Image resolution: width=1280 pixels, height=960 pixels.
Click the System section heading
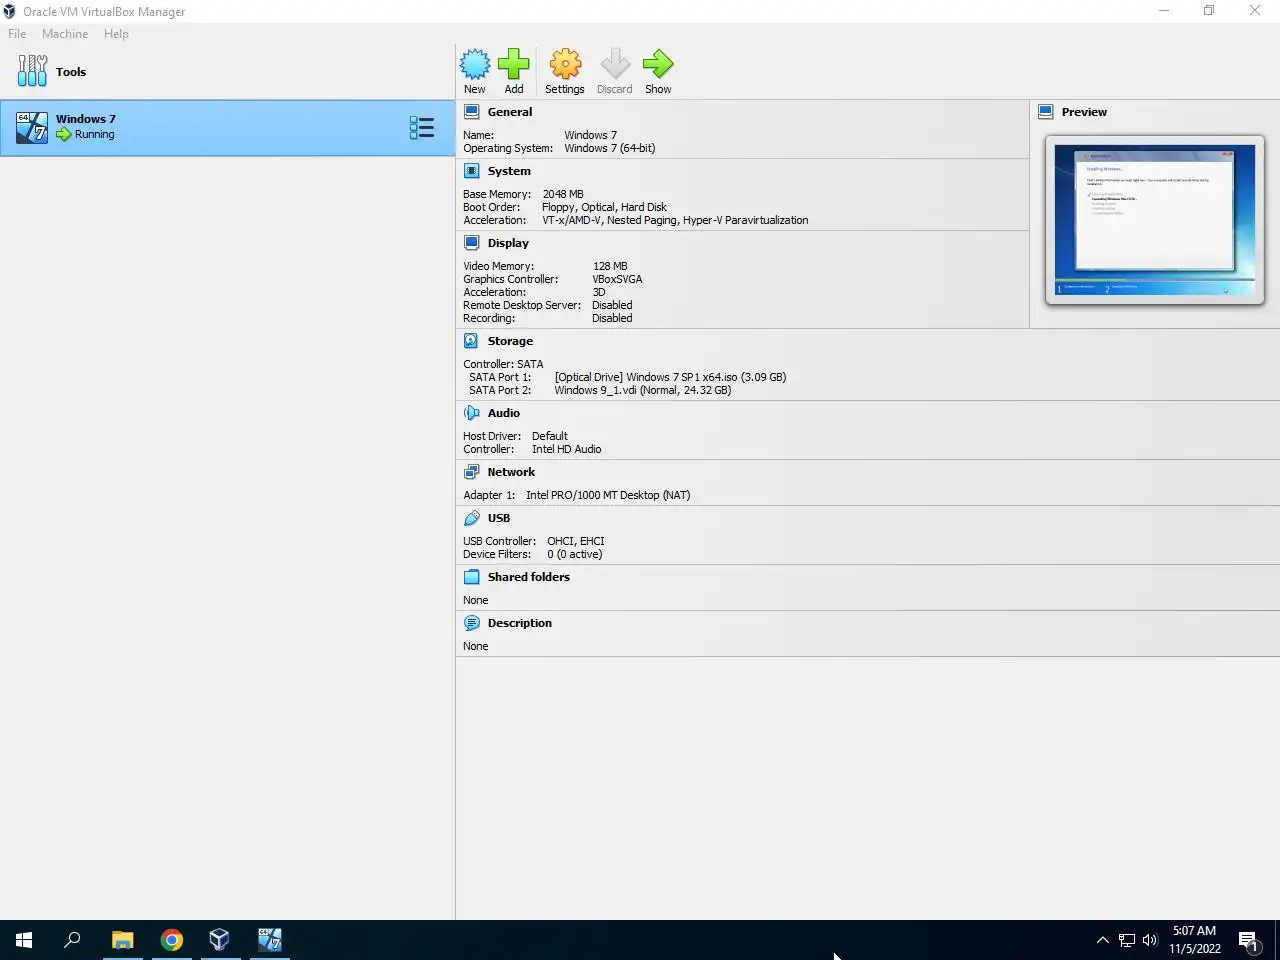pos(509,171)
